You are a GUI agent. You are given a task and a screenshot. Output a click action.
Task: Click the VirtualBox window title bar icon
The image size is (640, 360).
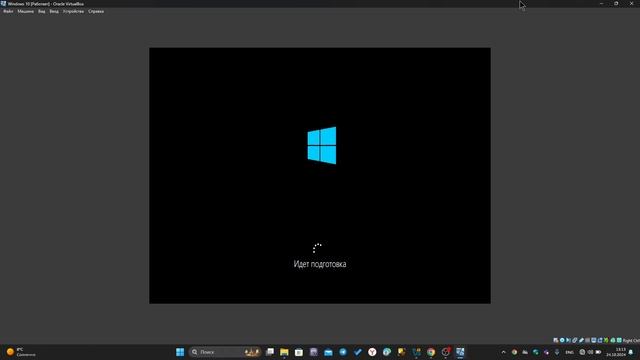(3, 3)
